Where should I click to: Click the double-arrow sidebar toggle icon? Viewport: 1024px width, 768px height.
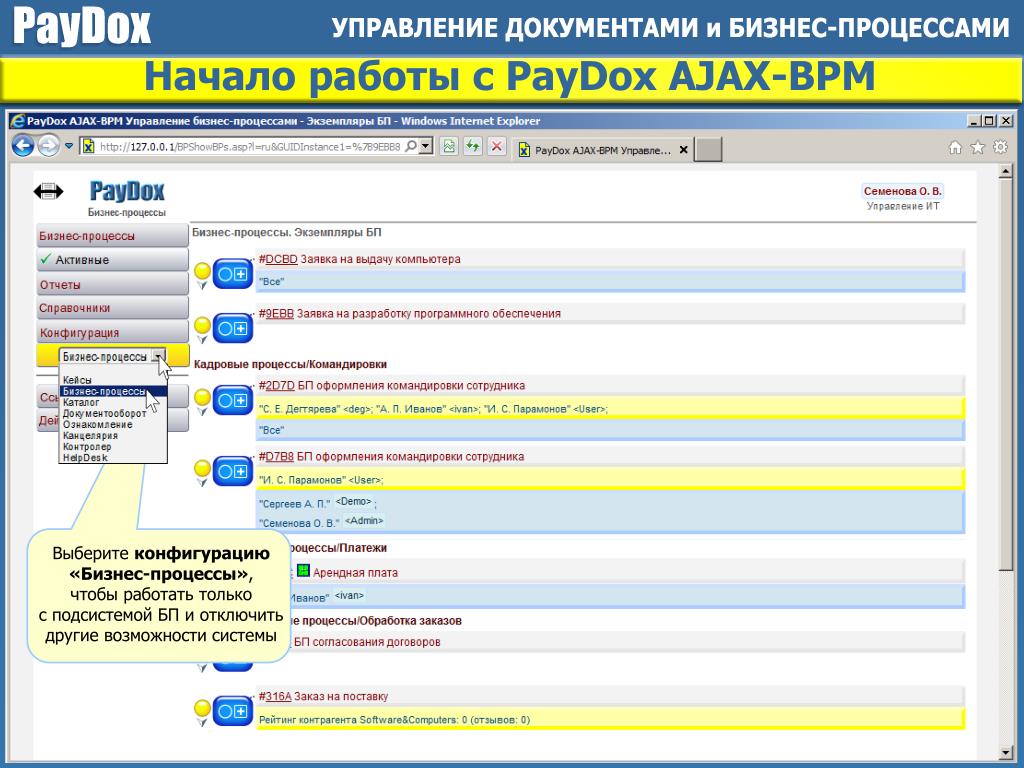pyautogui.click(x=48, y=191)
